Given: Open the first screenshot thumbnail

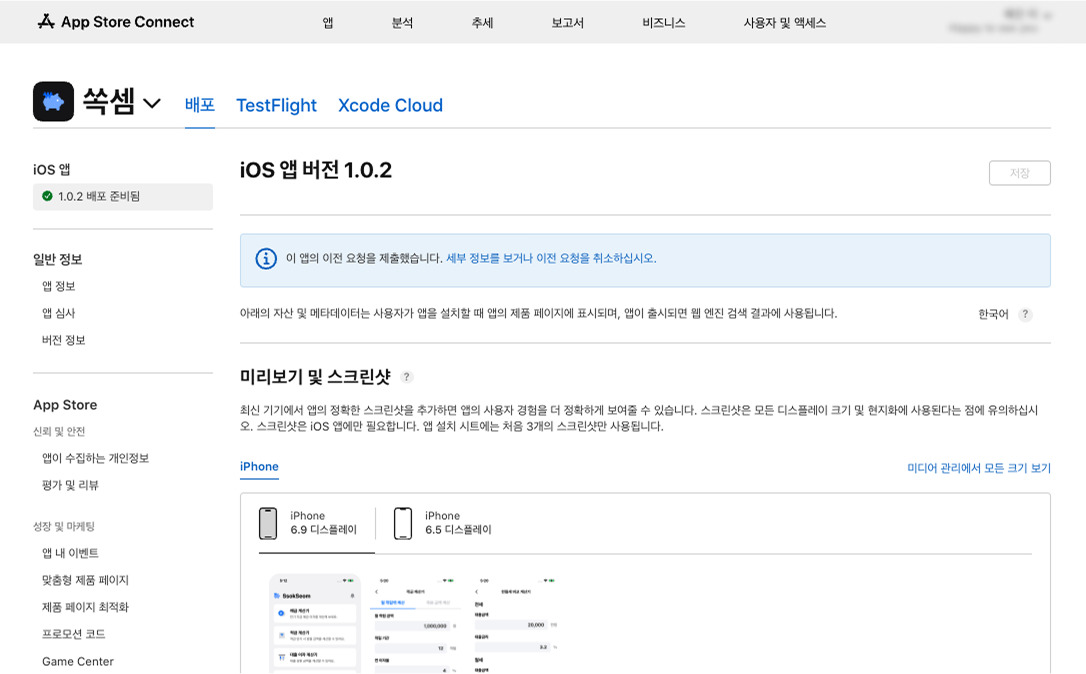Looking at the screenshot, I should (315, 623).
